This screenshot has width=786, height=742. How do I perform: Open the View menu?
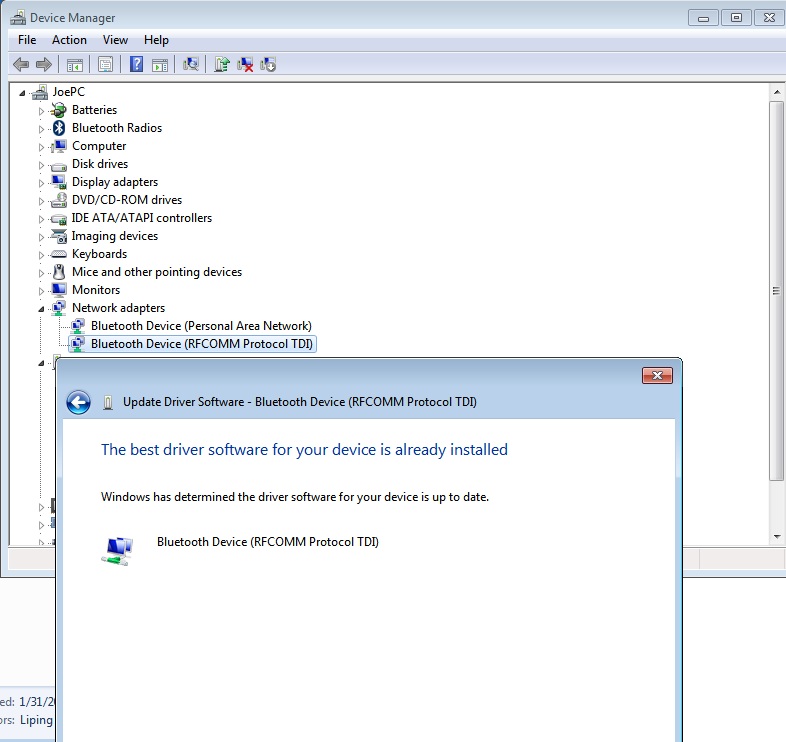coord(115,40)
